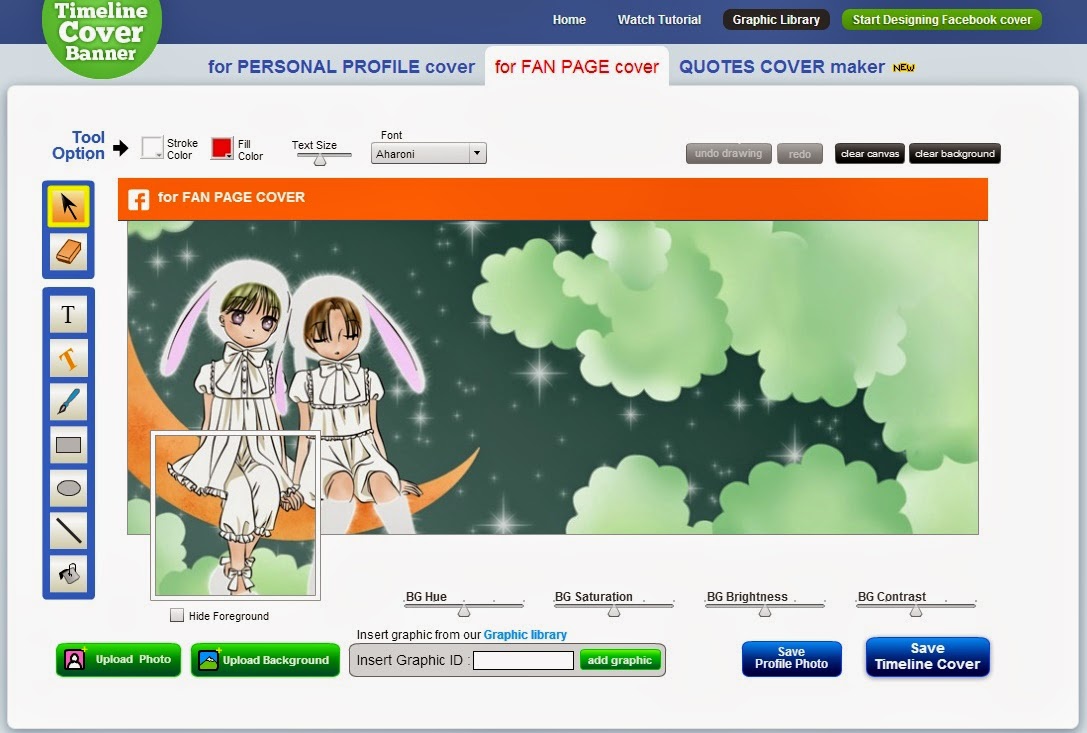The width and height of the screenshot is (1087, 733).
Task: Focus the Insert Graphic ID field
Action: pyautogui.click(x=523, y=660)
